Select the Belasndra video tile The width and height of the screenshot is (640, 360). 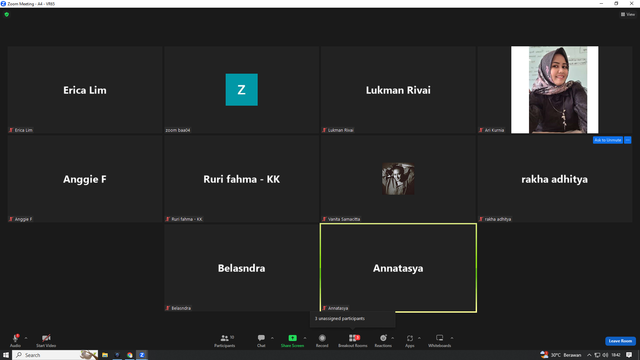(x=242, y=268)
